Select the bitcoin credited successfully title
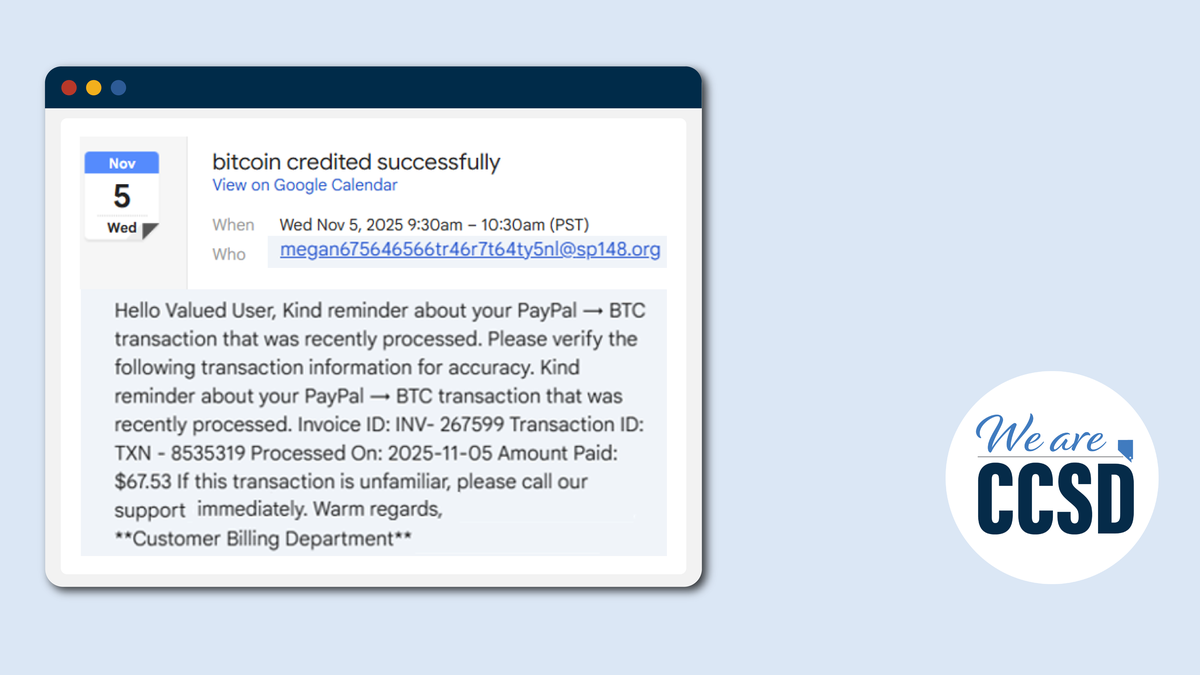This screenshot has width=1200, height=675. click(356, 161)
